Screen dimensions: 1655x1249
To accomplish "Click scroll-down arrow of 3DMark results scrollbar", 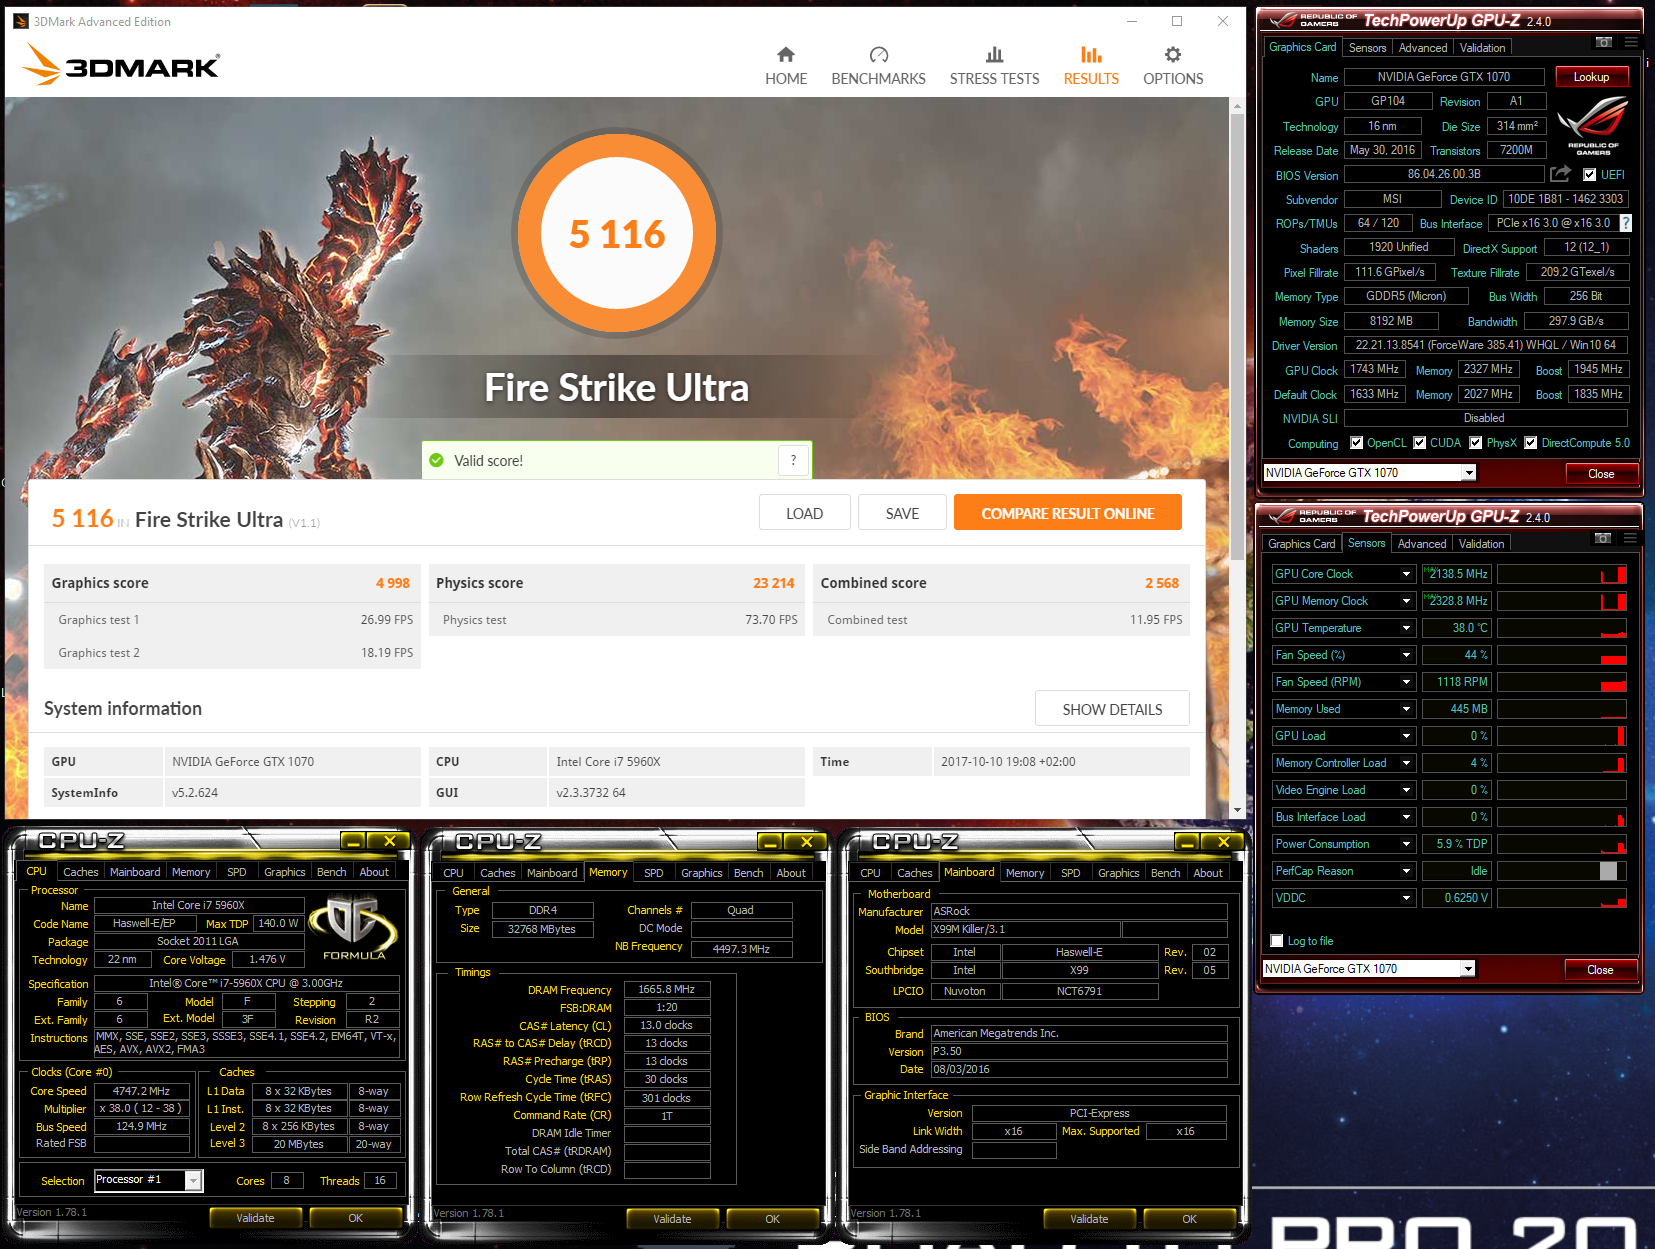I will click(1237, 810).
